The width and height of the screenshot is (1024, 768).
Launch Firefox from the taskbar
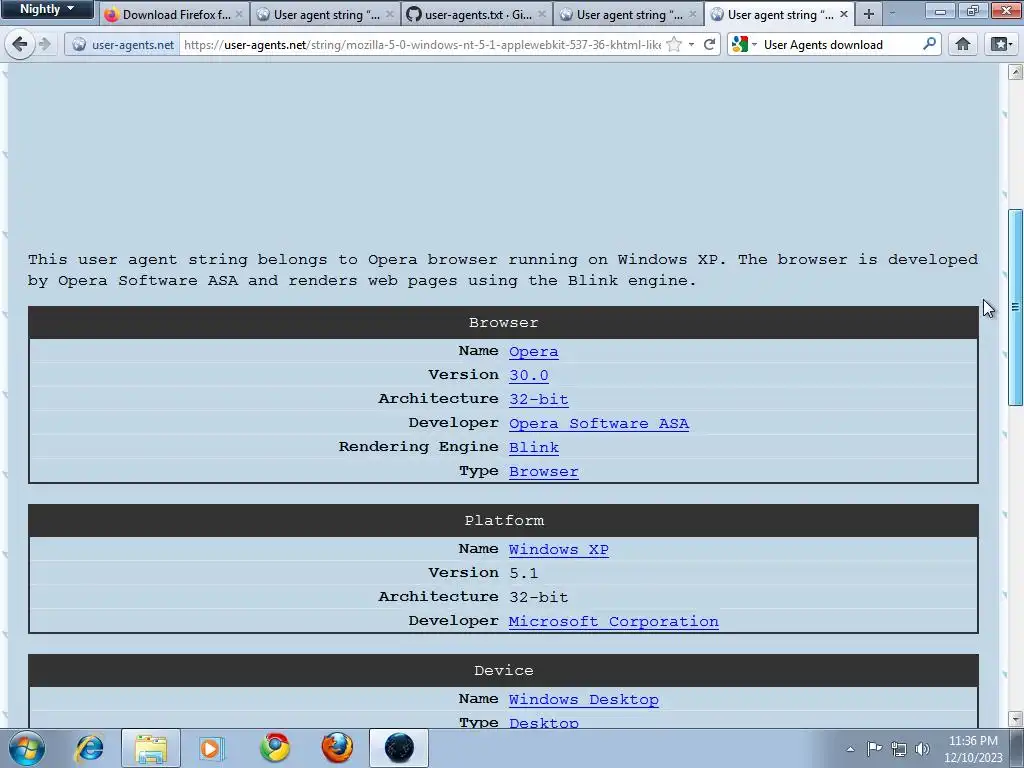click(337, 748)
